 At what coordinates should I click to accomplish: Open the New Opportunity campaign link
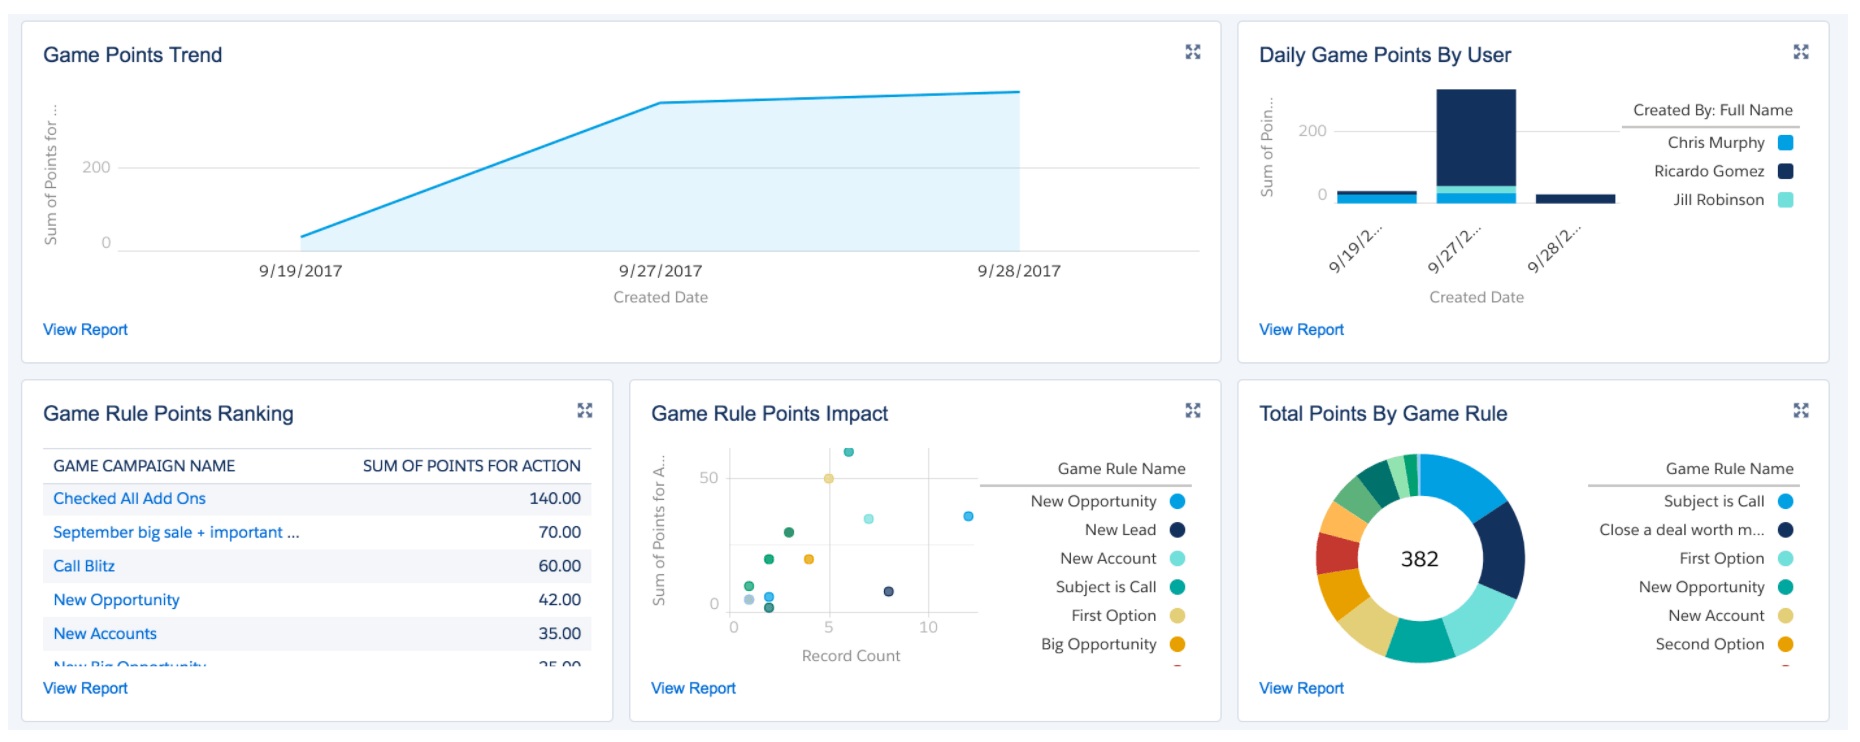tap(116, 600)
